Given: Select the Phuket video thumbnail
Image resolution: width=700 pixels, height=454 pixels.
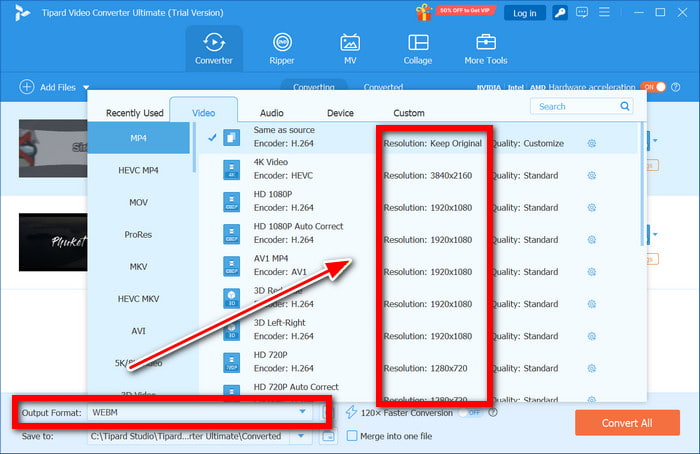Looking at the screenshot, I should click(53, 242).
